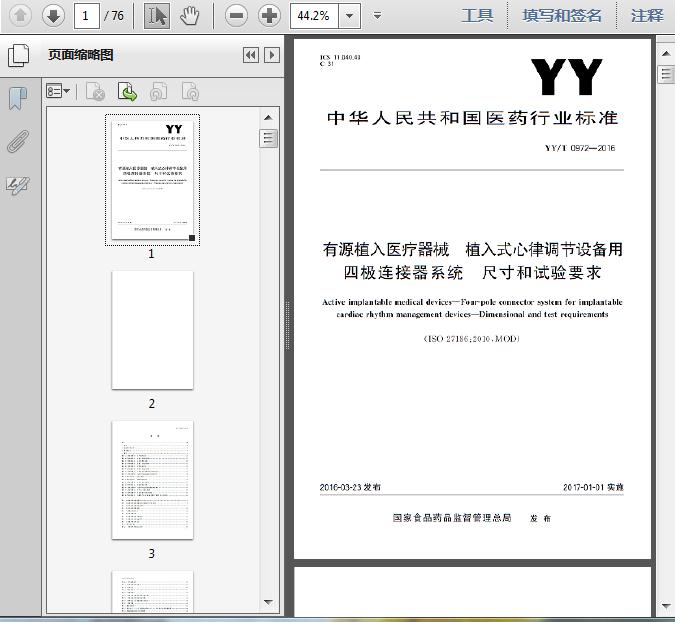Image resolution: width=675 pixels, height=622 pixels.
Task: Open the attachments paperclip panel
Action: tap(18, 142)
